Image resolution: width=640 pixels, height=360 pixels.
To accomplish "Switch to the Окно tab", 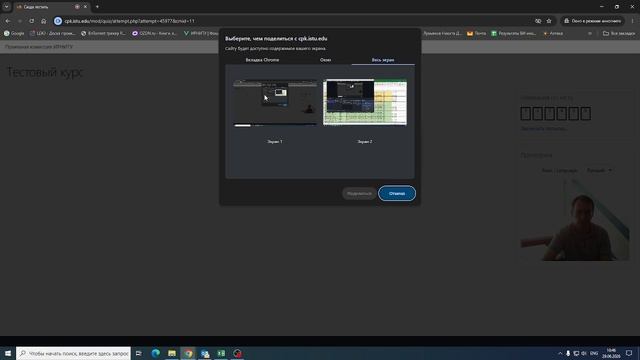I will (x=325, y=60).
